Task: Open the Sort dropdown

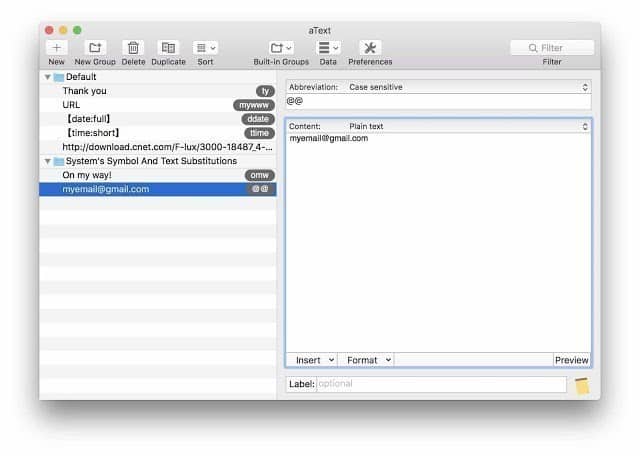Action: click(205, 48)
